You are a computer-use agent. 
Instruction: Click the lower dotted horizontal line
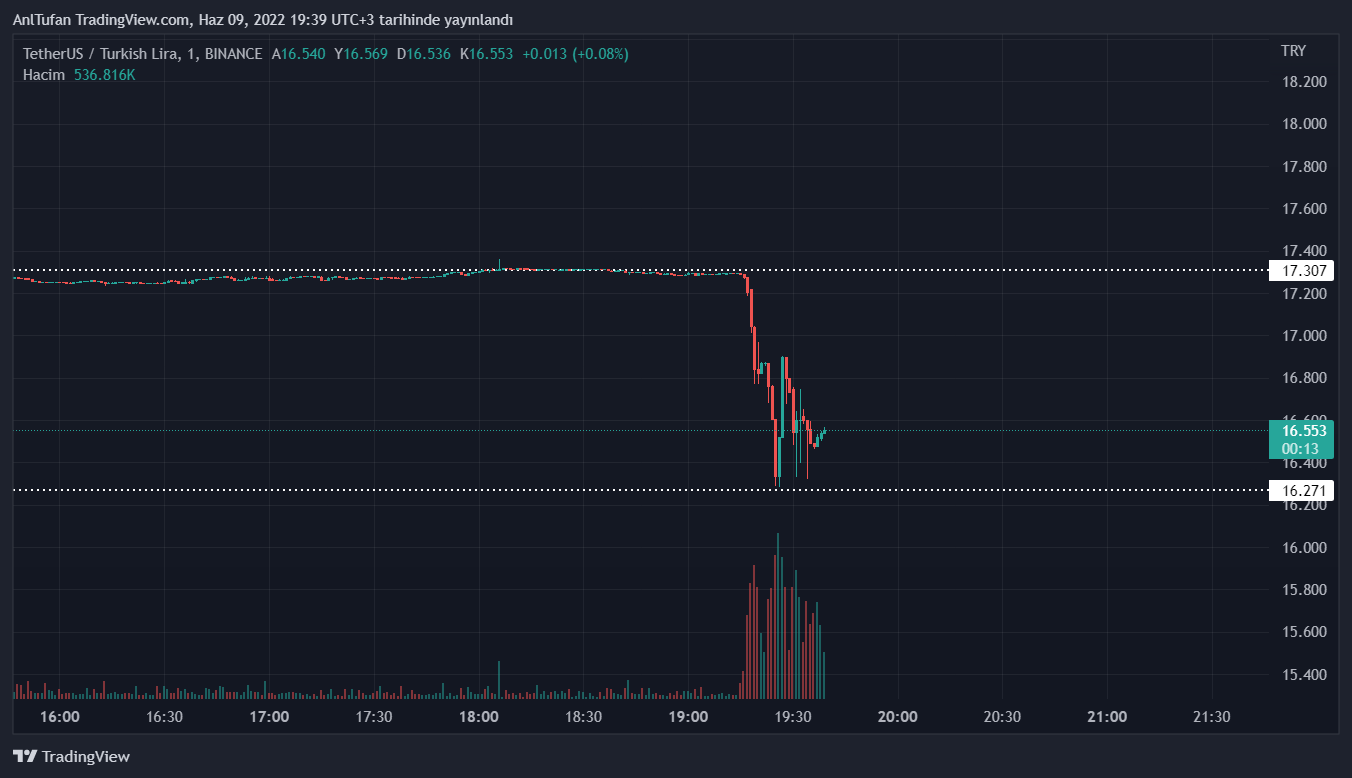(x=400, y=490)
